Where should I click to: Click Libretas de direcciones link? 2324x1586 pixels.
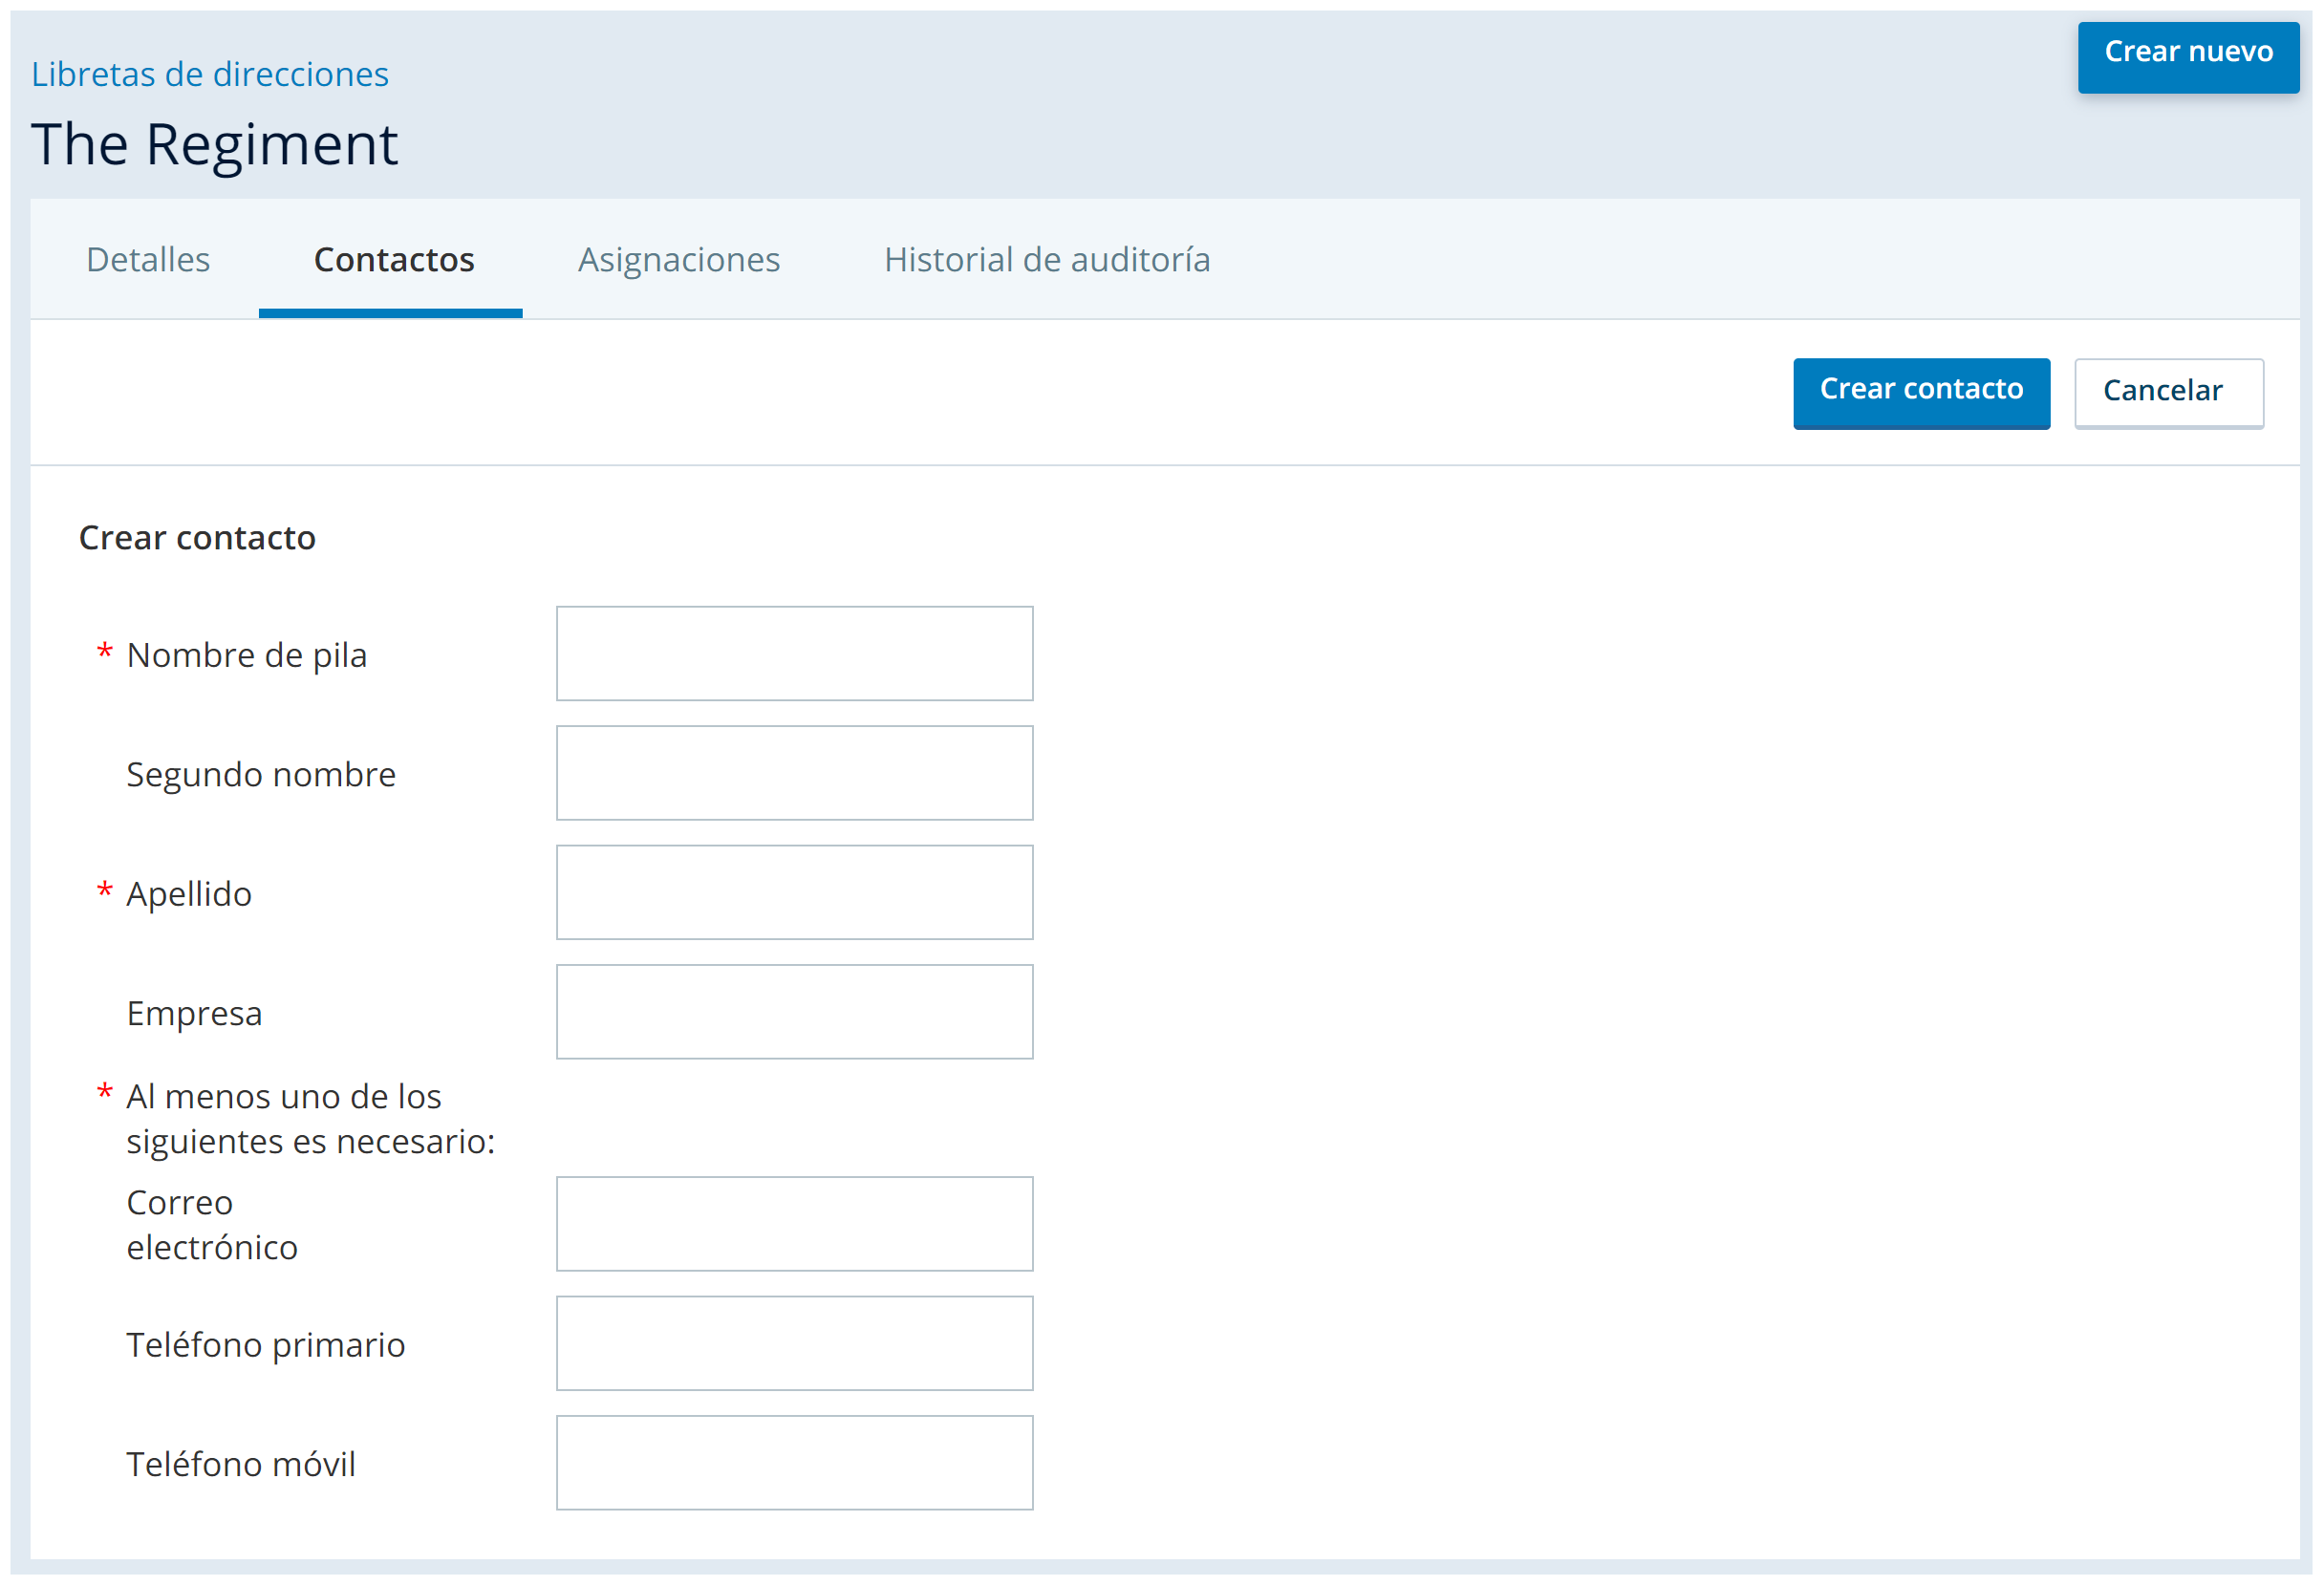pos(214,73)
